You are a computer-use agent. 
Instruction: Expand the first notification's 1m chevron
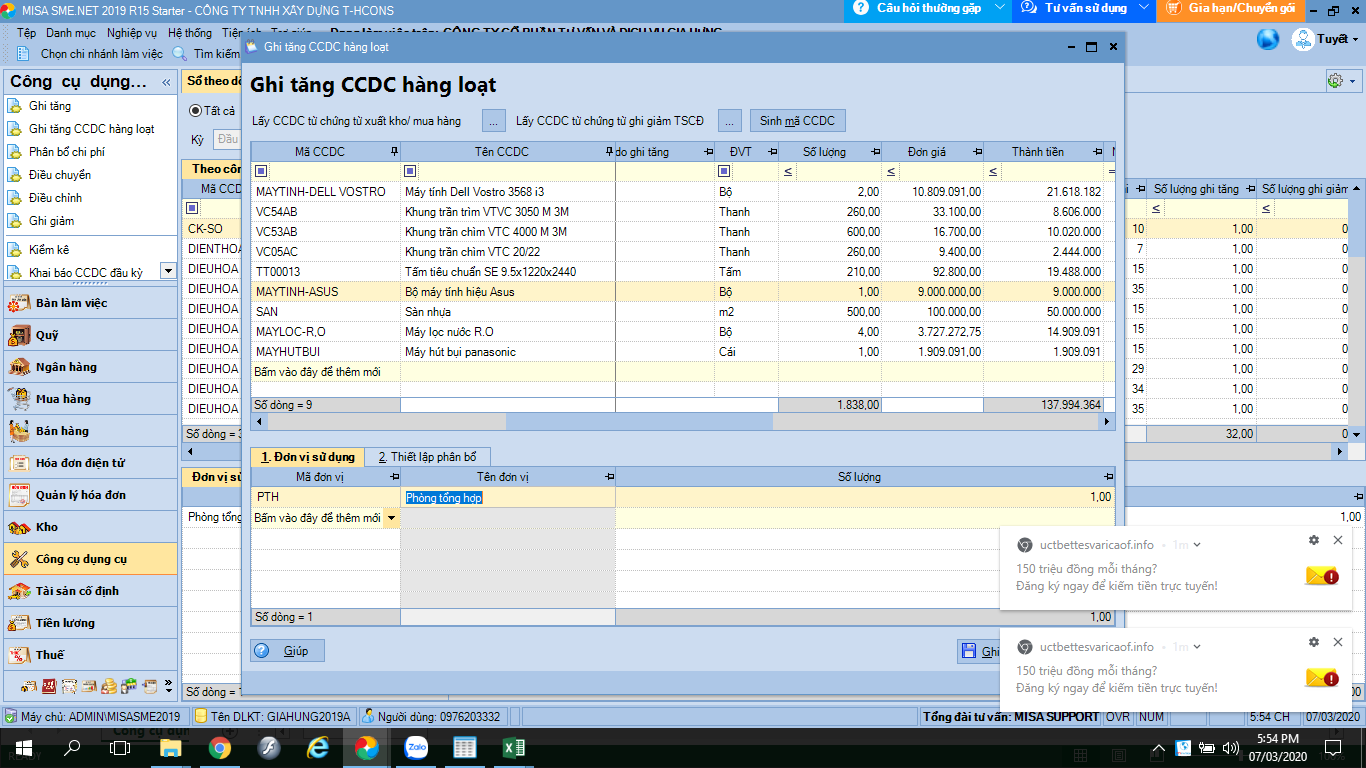(1197, 545)
